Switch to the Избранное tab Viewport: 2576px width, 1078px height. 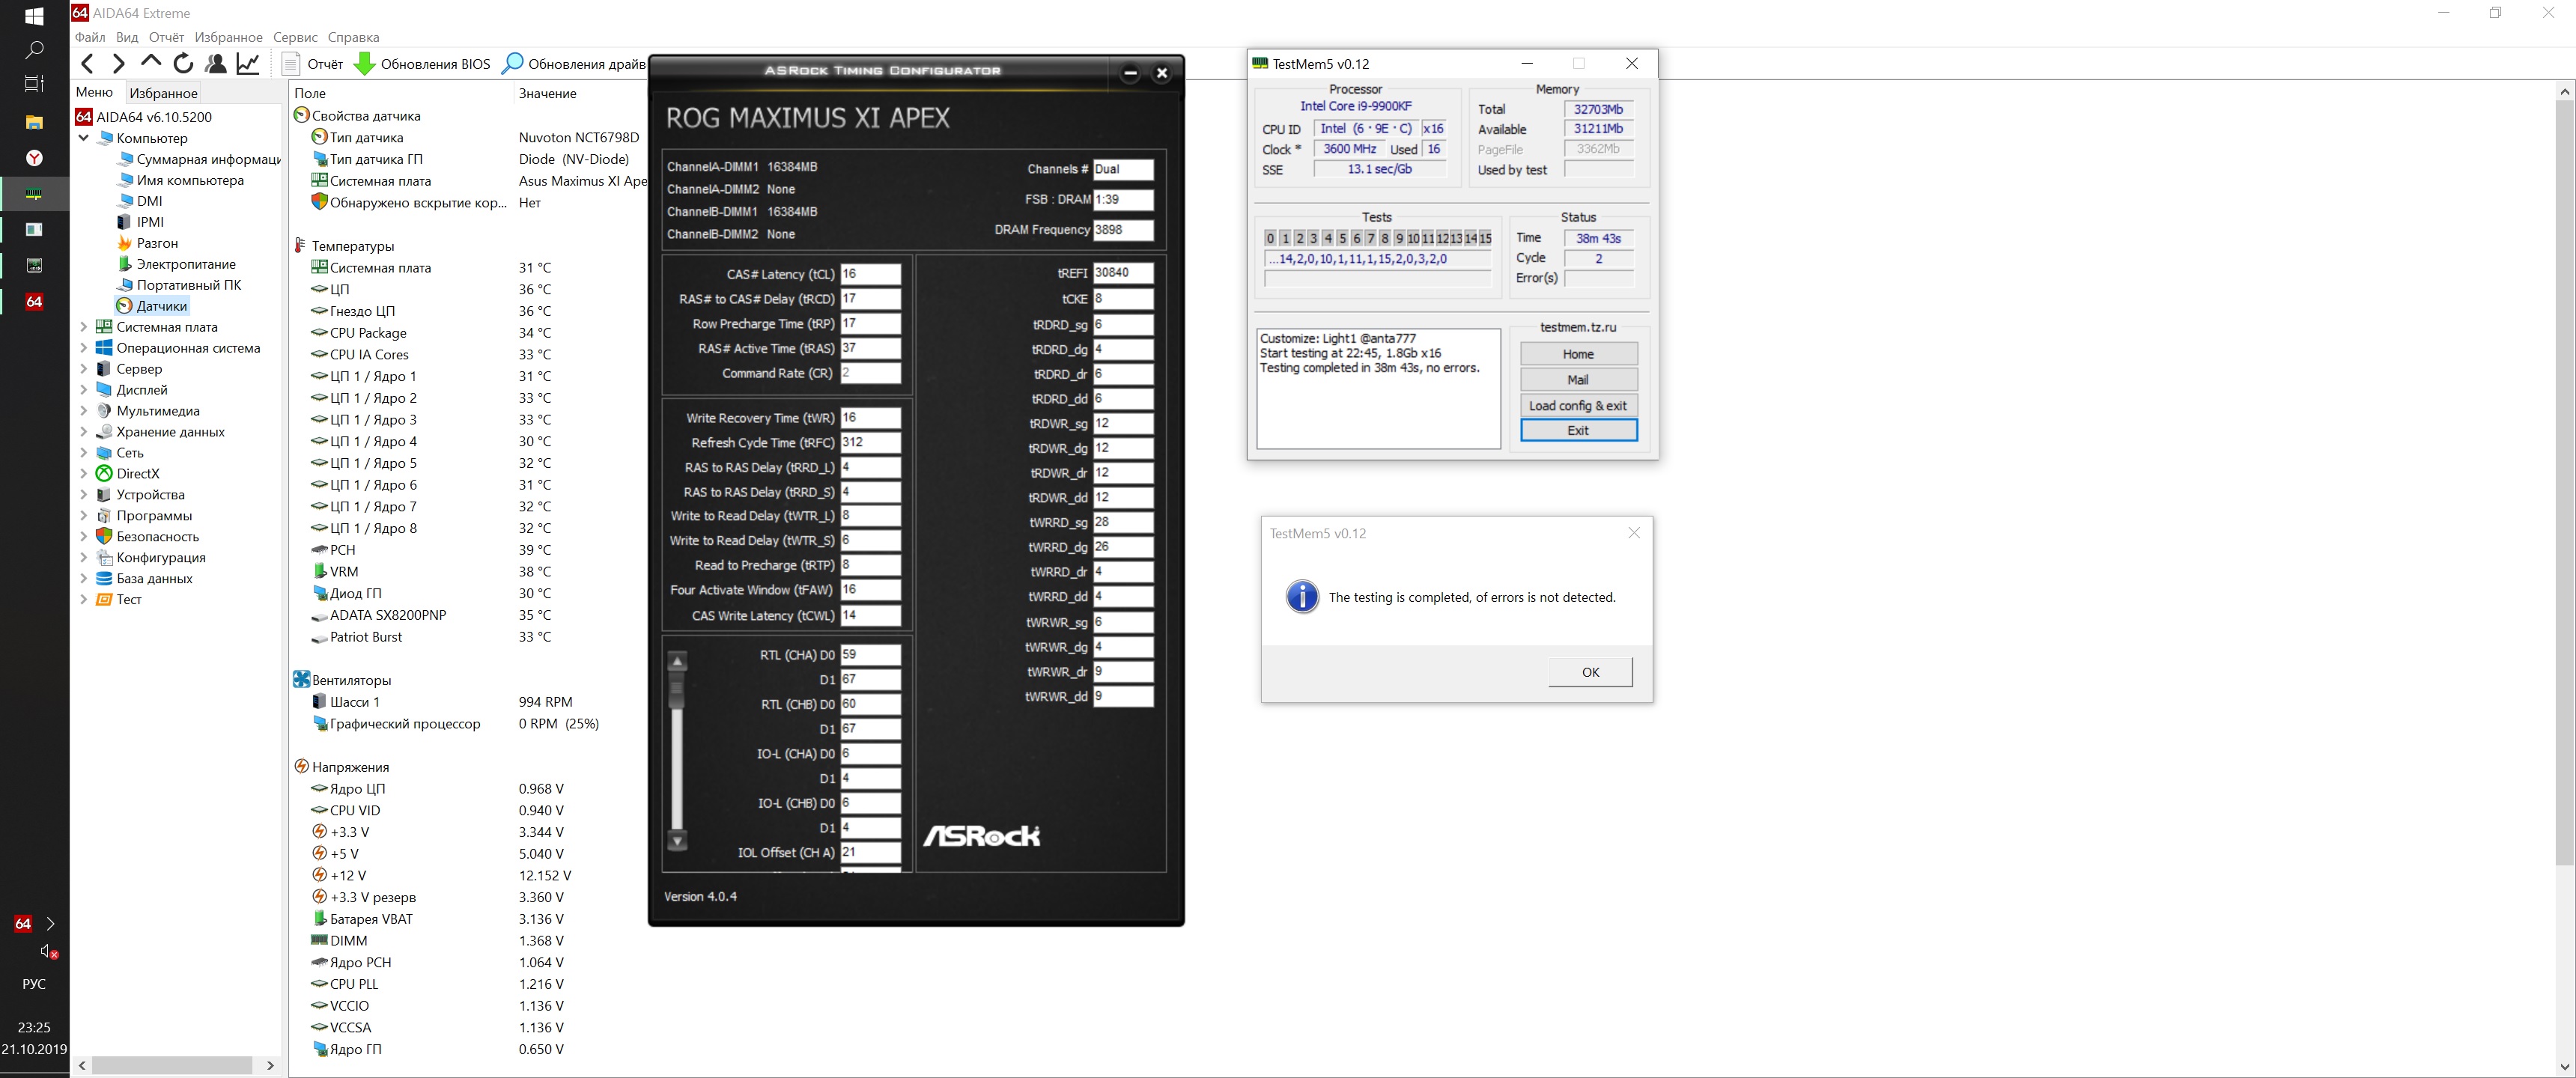click(x=163, y=93)
